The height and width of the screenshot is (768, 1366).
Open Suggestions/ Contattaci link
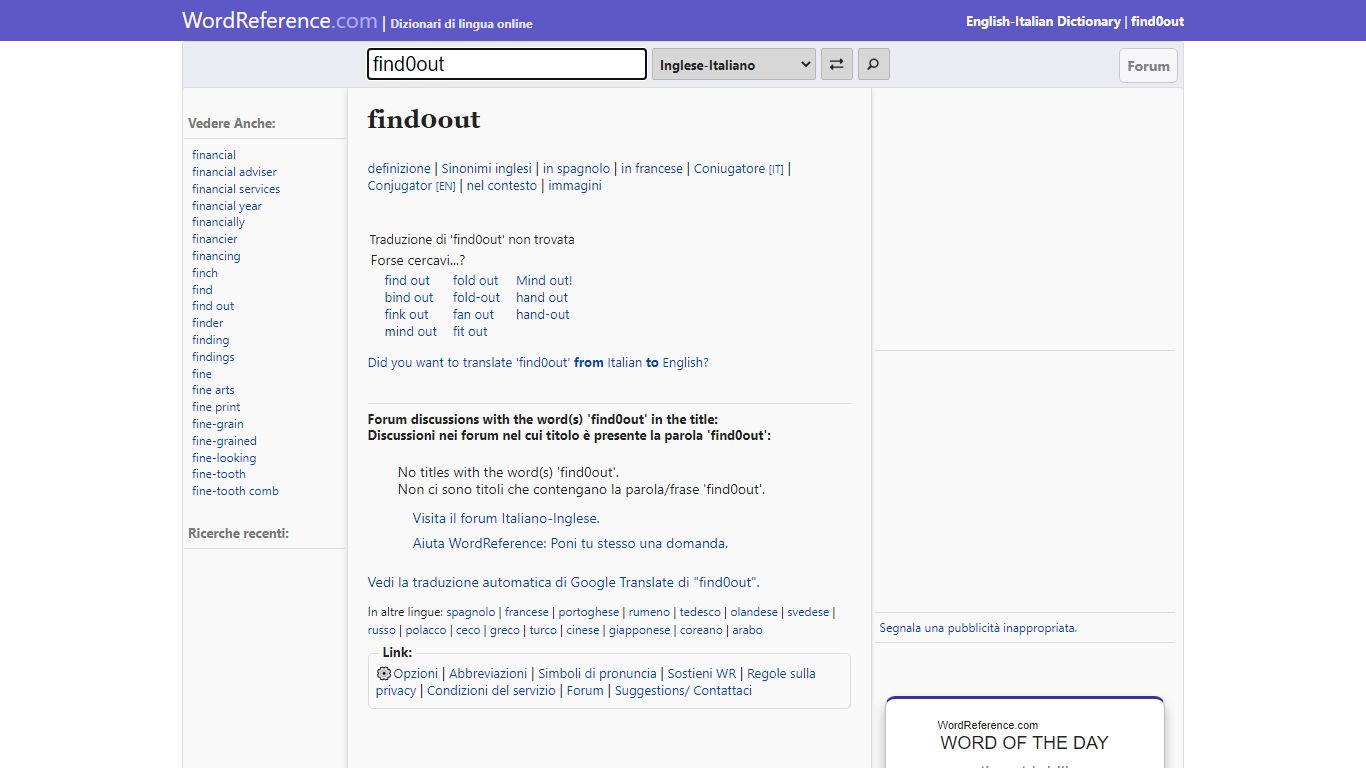tap(683, 691)
